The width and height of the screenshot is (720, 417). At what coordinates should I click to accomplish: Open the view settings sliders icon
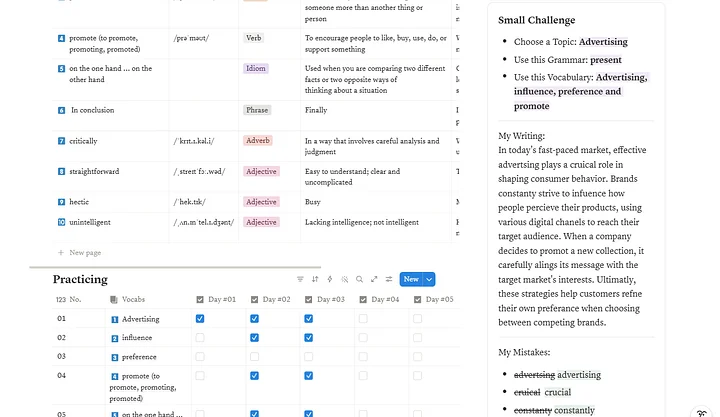pyautogui.click(x=389, y=279)
